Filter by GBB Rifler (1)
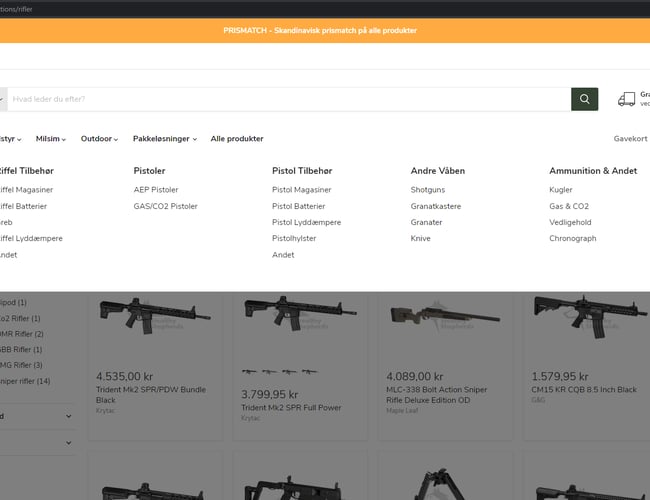 21,350
